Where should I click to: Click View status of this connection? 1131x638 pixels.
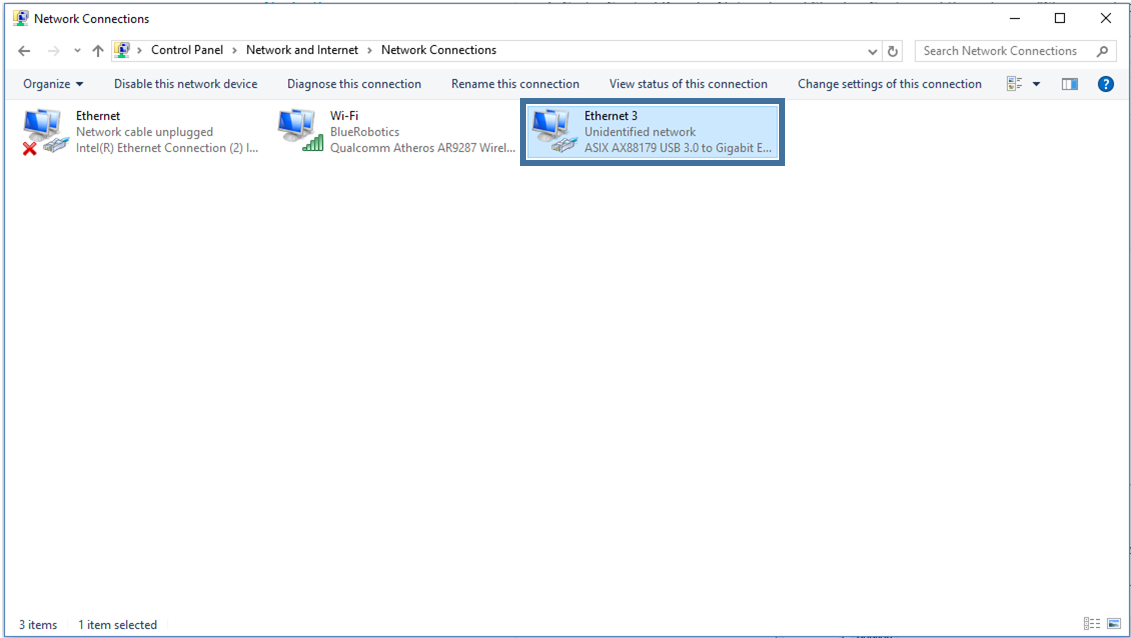pyautogui.click(x=688, y=84)
